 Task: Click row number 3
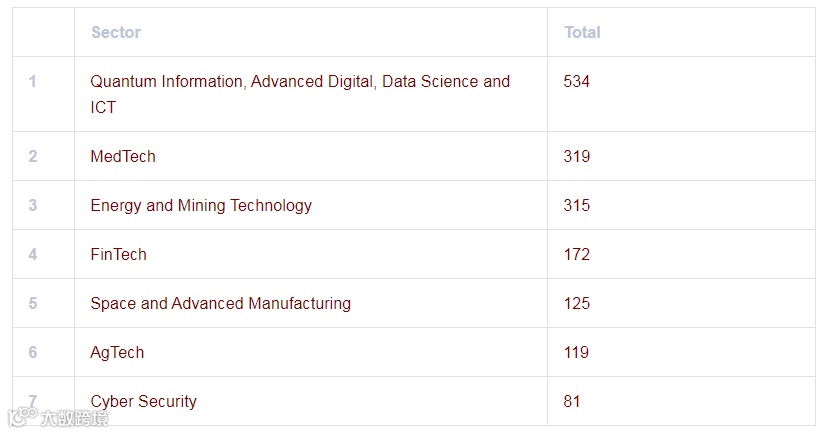coord(33,205)
